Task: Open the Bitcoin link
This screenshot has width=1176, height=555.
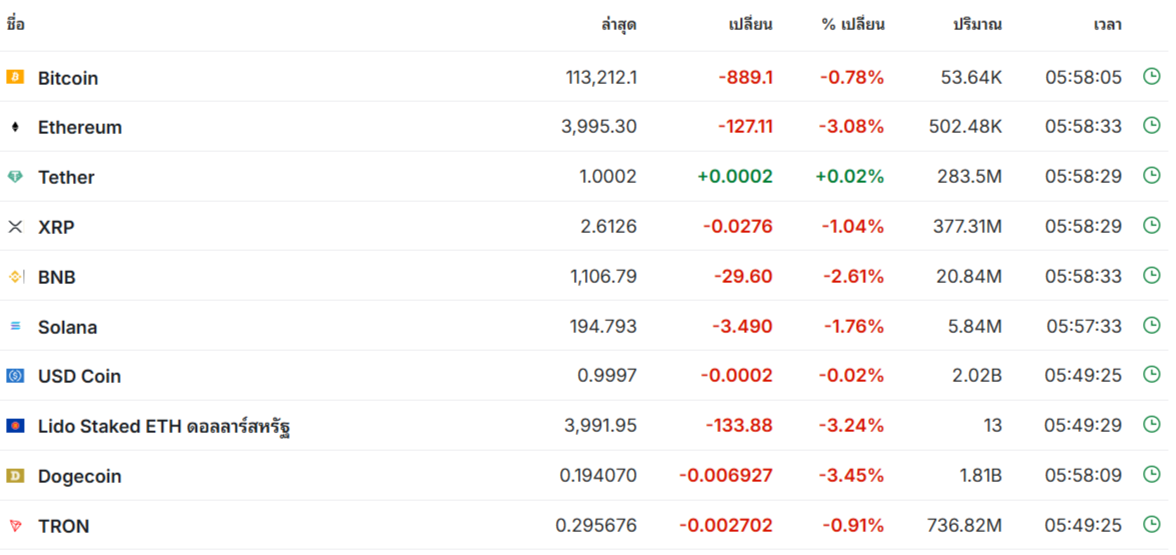Action: (68, 78)
